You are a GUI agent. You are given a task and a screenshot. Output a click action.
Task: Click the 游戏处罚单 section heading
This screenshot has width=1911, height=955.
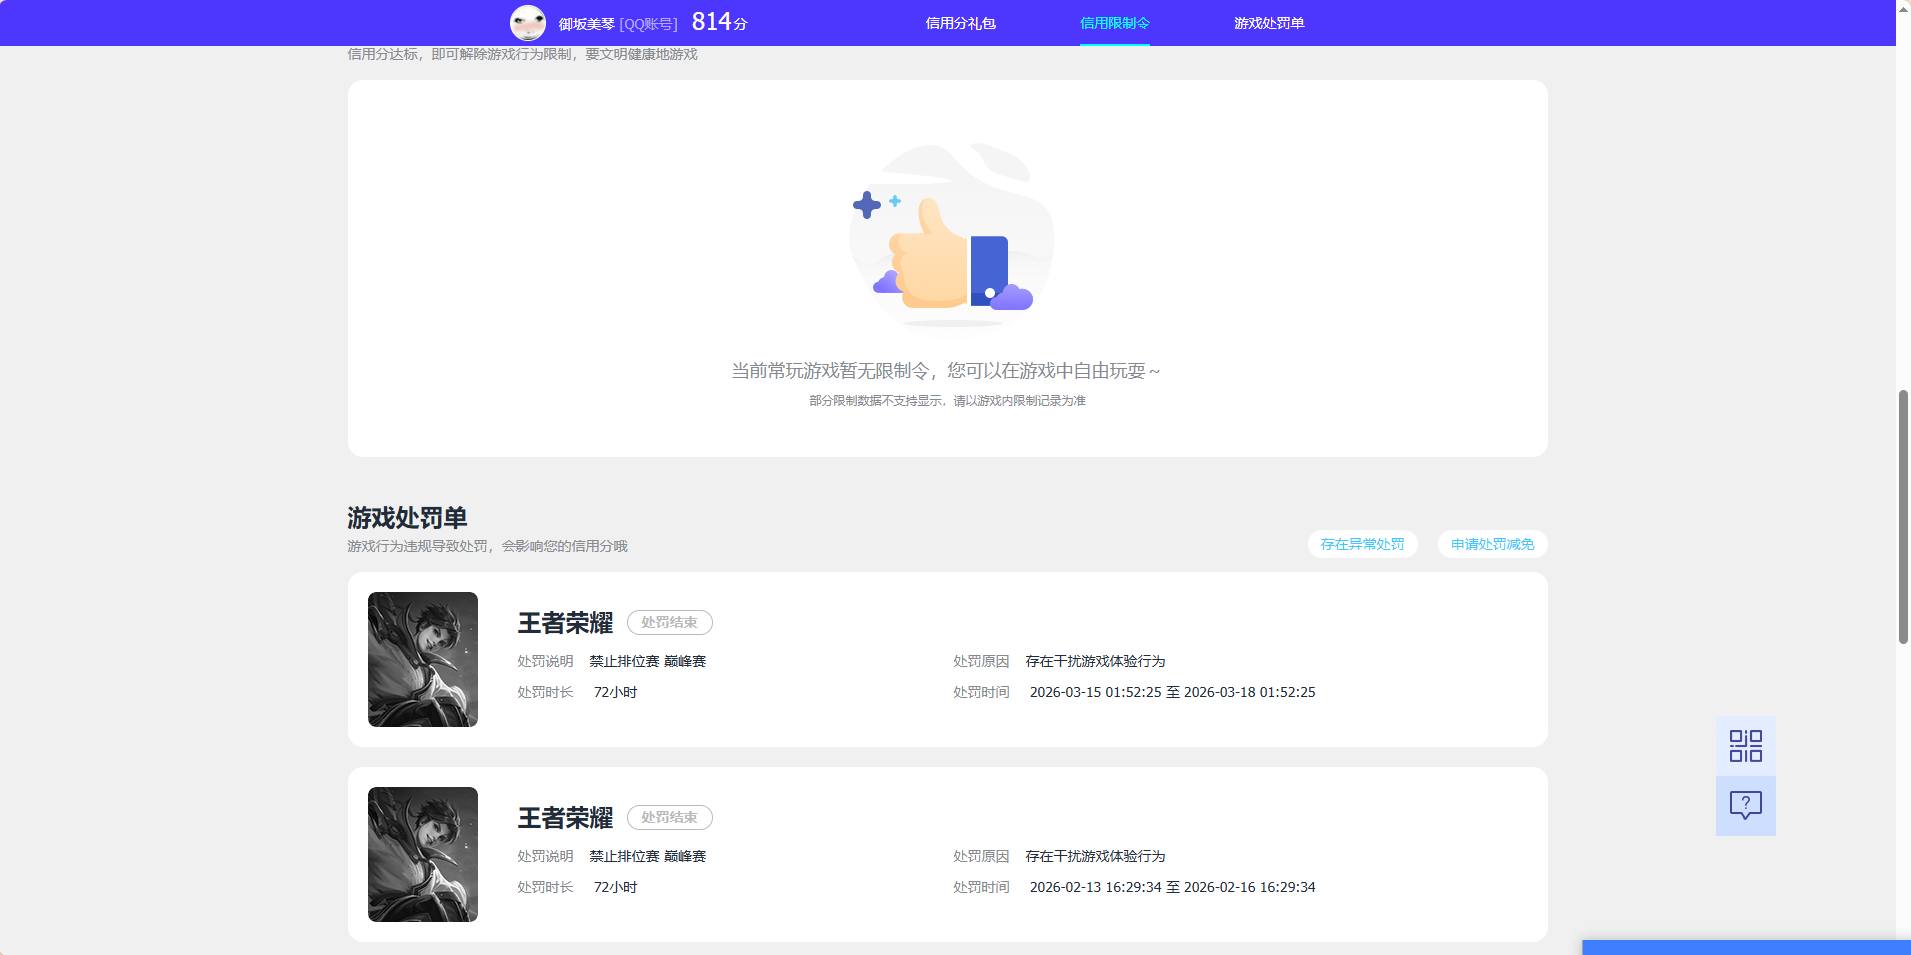407,518
